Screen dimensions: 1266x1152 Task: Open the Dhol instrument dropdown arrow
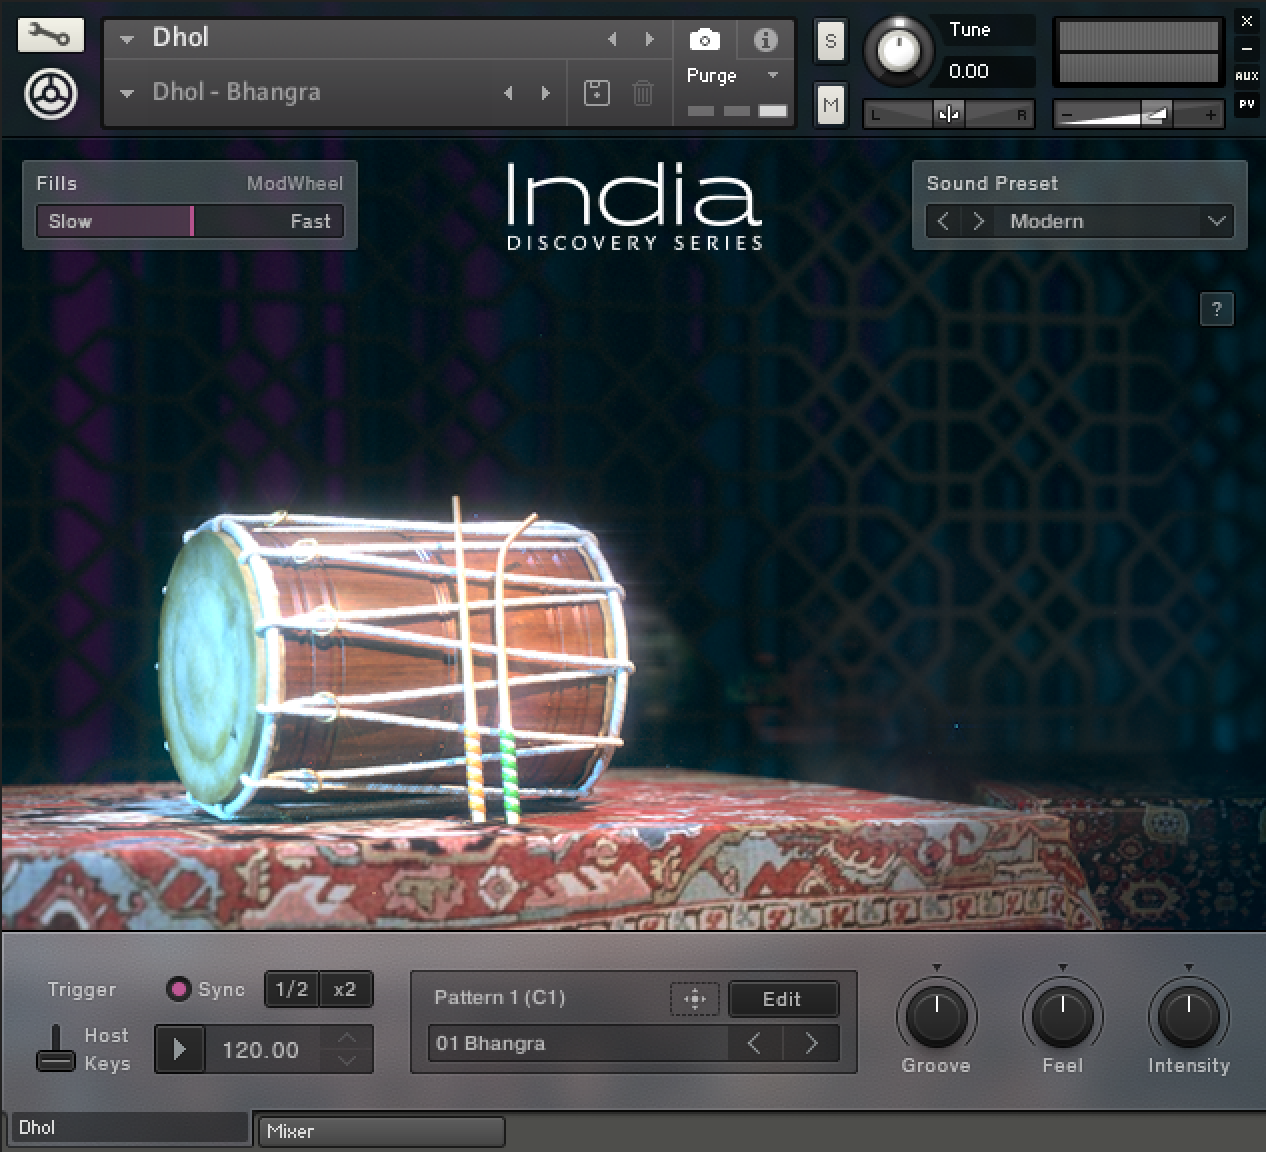127,40
